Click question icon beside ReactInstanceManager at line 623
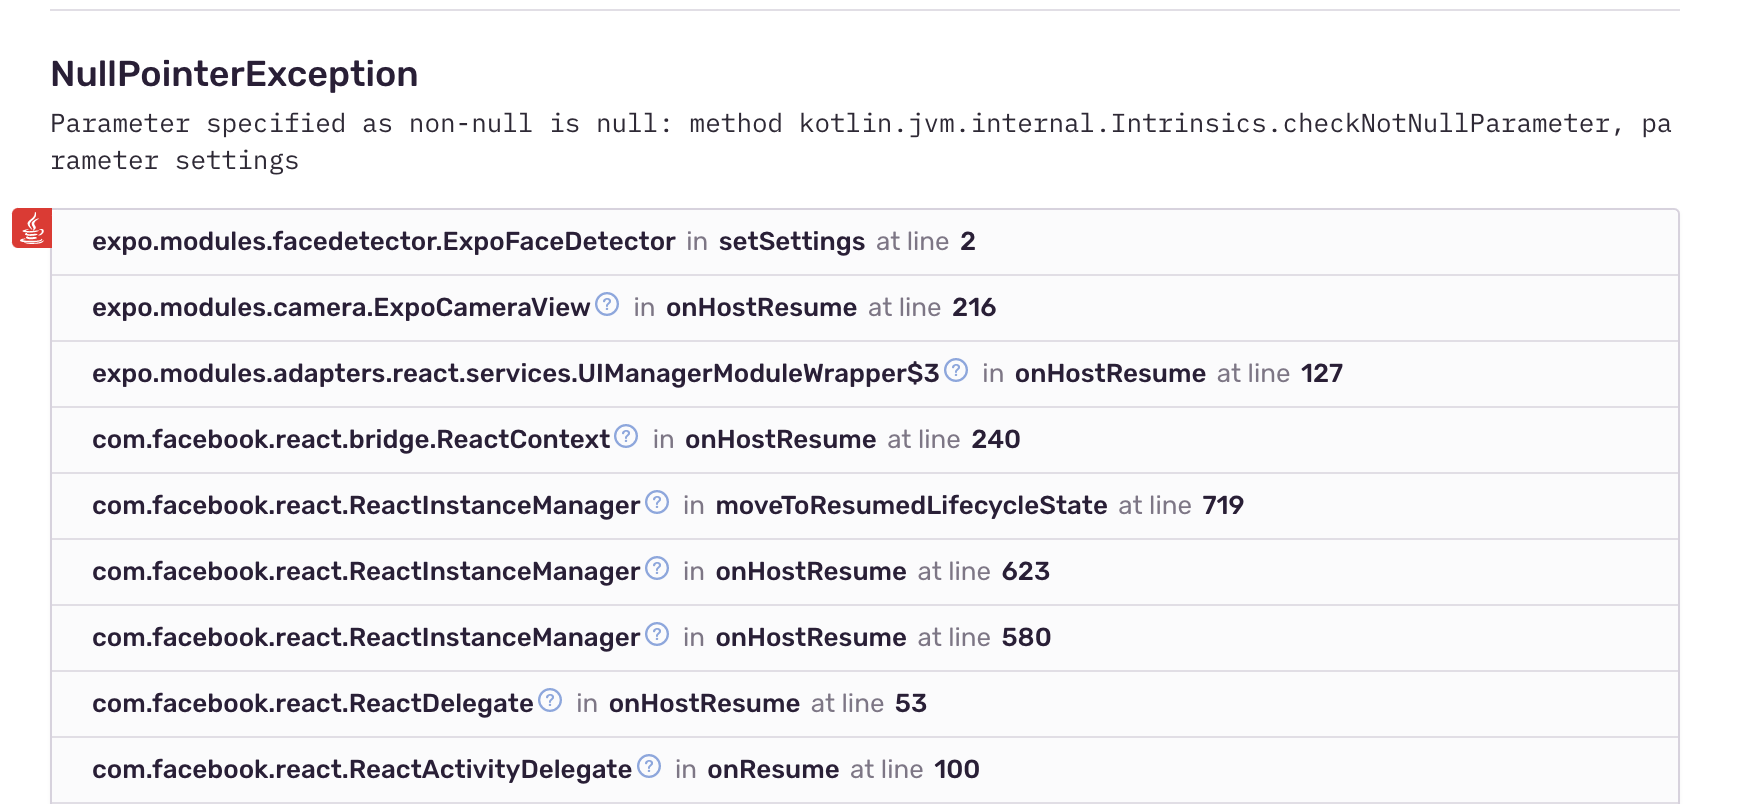The image size is (1740, 804). [656, 566]
